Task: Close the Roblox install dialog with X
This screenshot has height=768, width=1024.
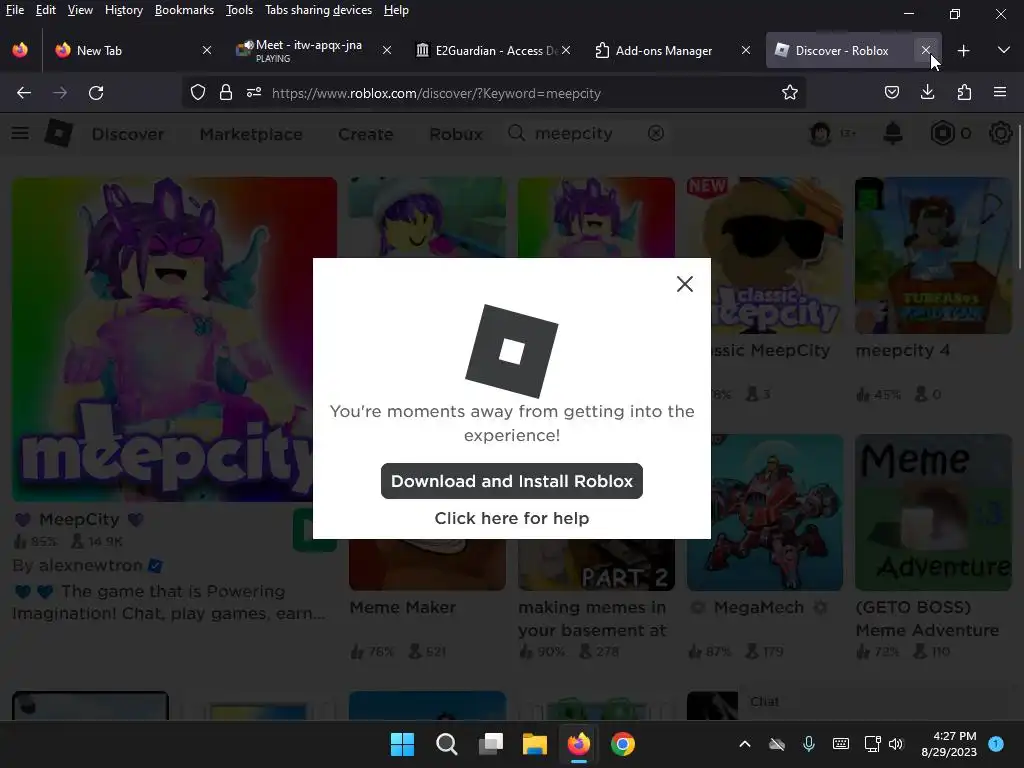Action: [x=684, y=284]
